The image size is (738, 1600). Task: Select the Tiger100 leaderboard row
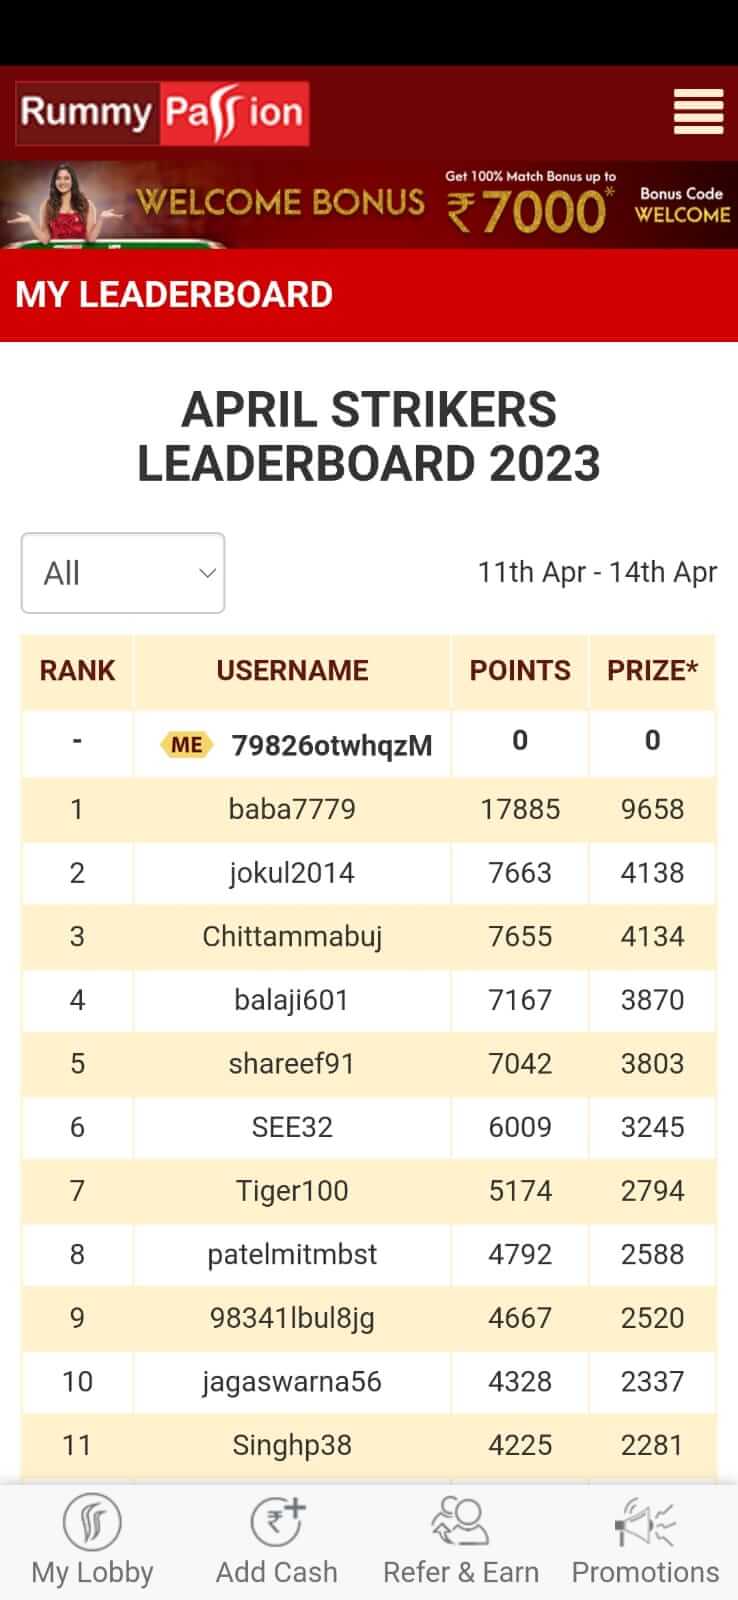tap(369, 1191)
